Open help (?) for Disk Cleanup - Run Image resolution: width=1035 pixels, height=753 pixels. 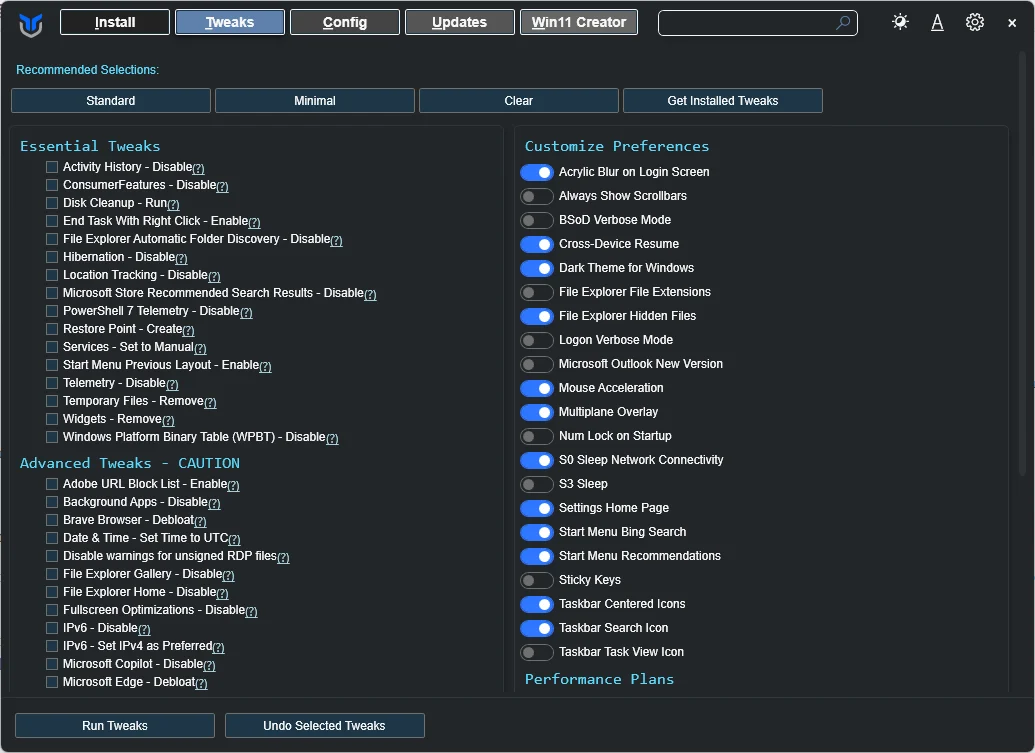point(174,204)
